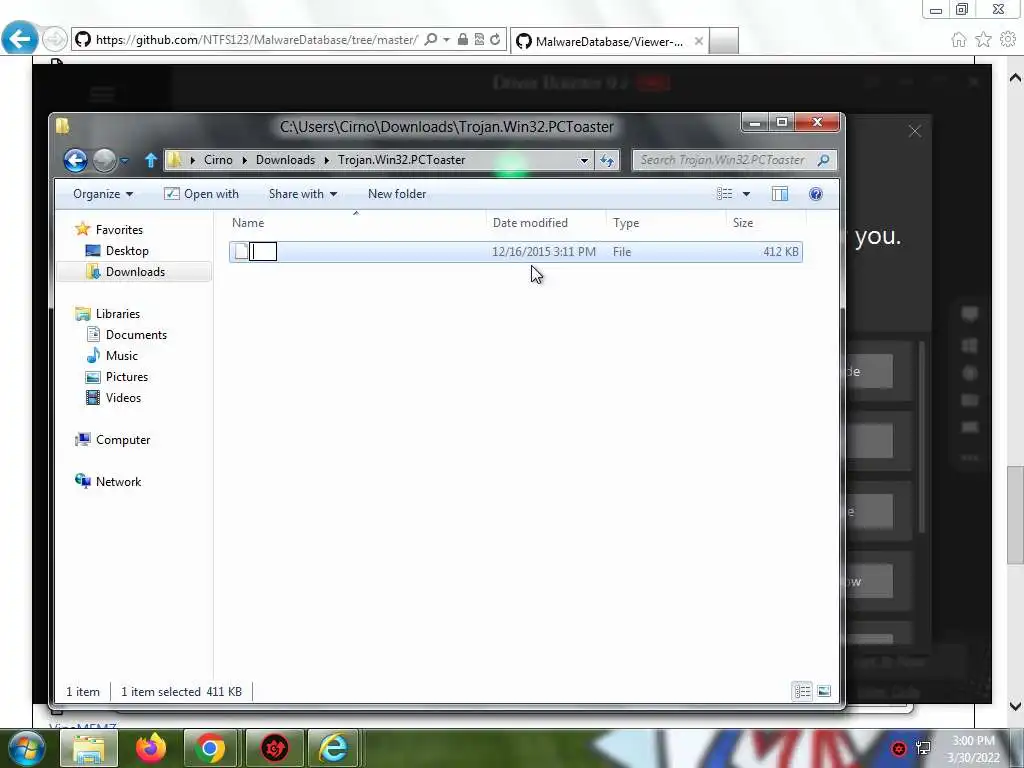Select the MalwareDatabase/Viewer browser tab

point(609,41)
